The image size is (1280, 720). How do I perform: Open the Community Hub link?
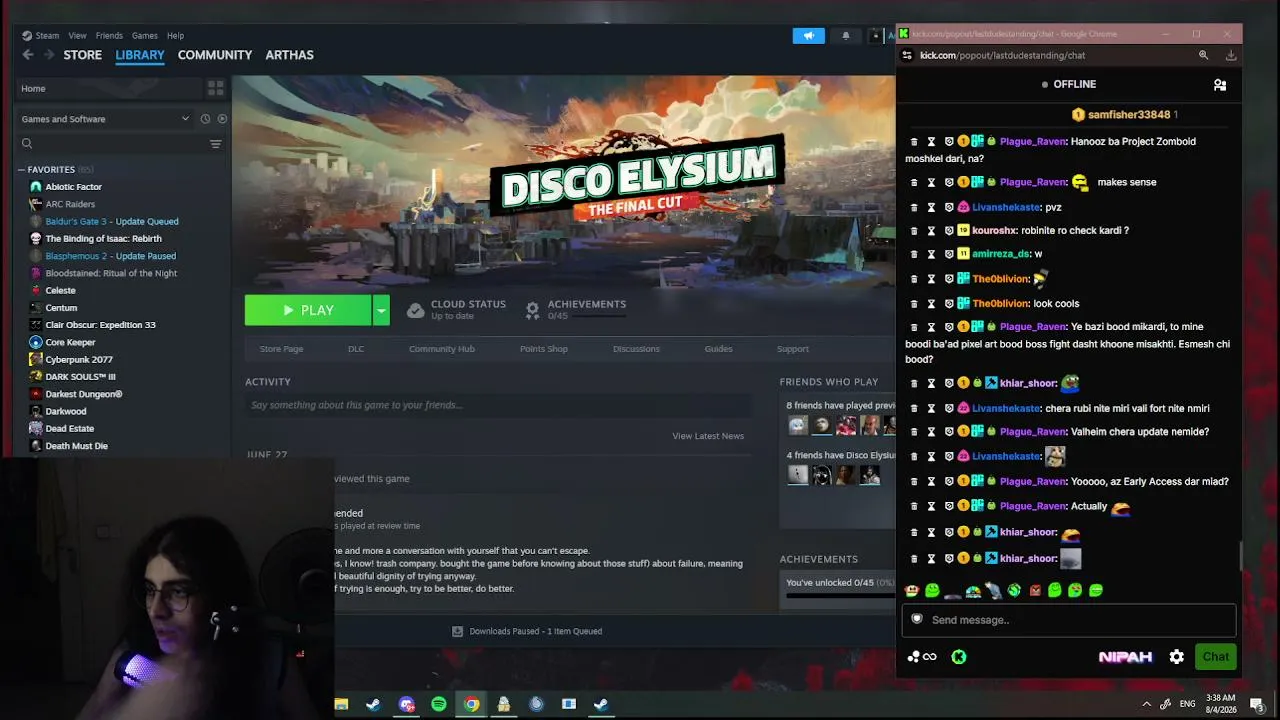coord(442,349)
